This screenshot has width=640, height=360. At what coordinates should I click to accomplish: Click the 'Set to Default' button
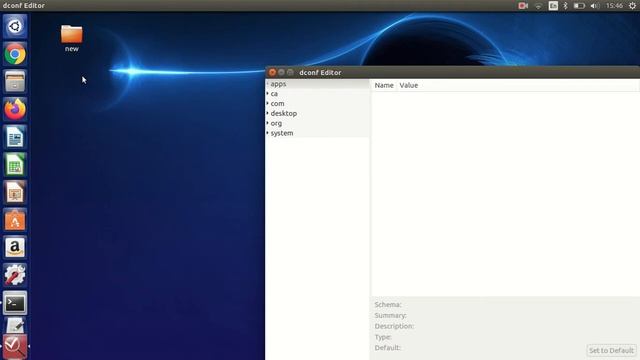(611, 350)
